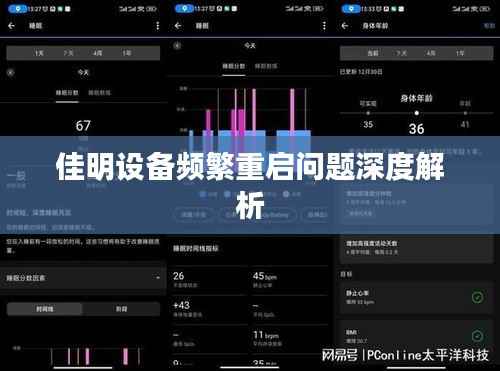Tap the 26 metric in the sleep timeline

click(x=179, y=276)
